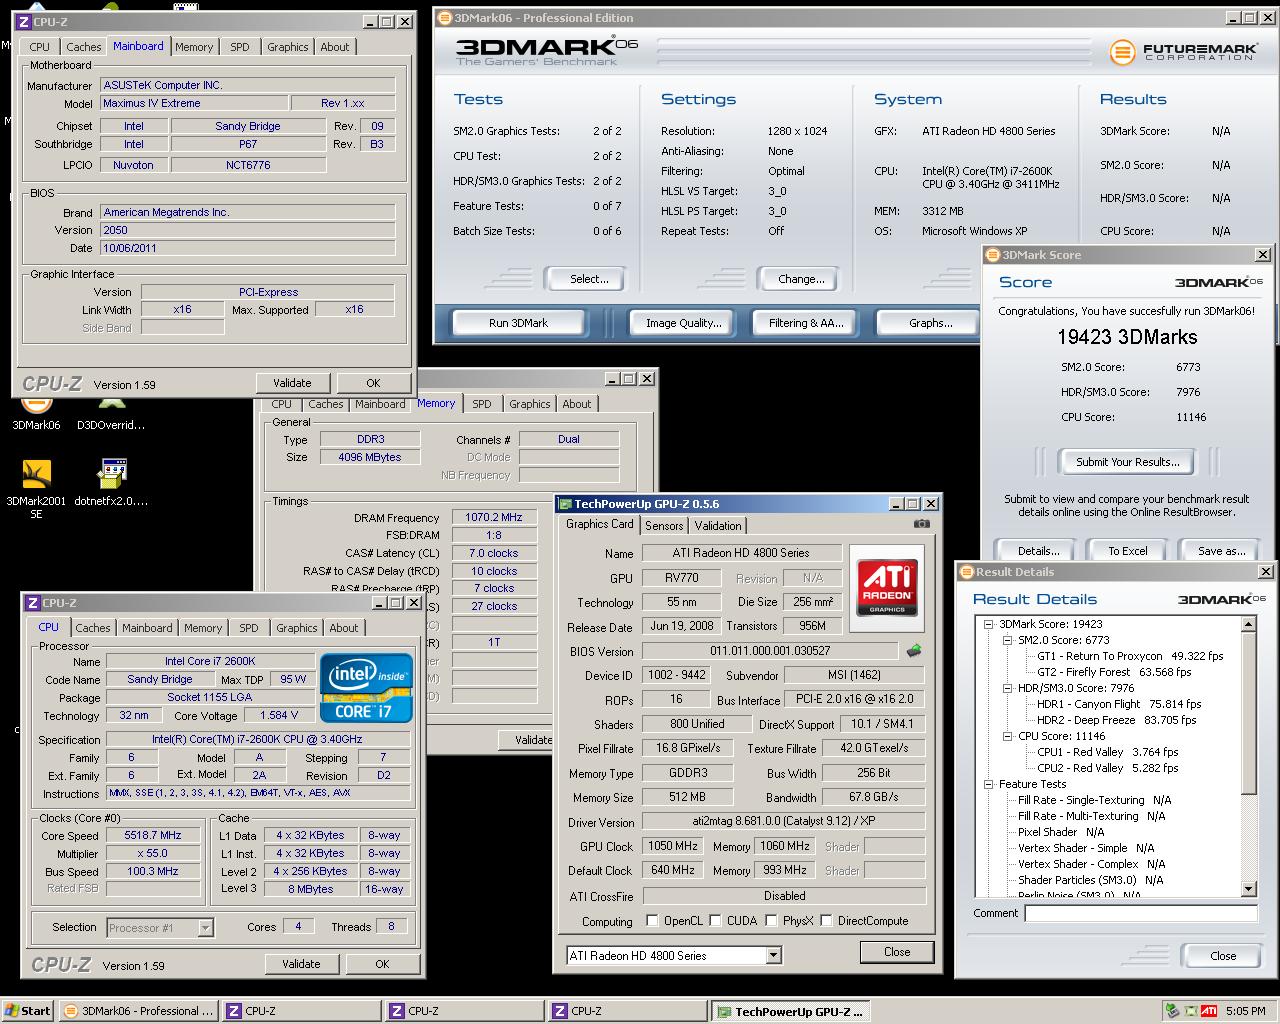Collapse the SM2.0 Score tree node
The width and height of the screenshot is (1280, 1024).
click(1009, 640)
